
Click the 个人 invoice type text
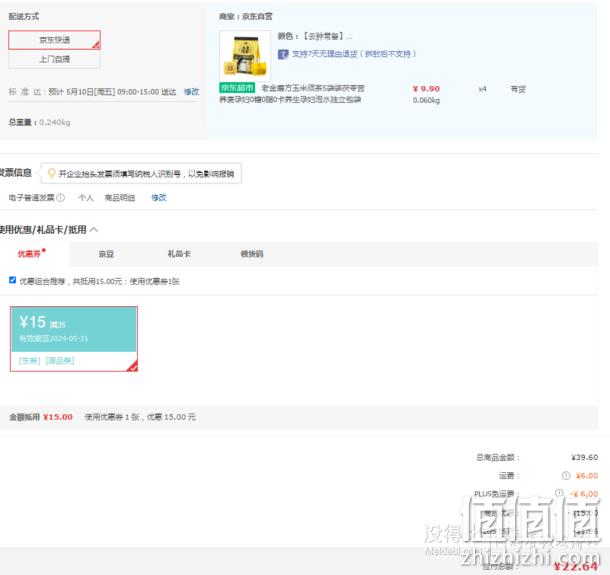86,198
